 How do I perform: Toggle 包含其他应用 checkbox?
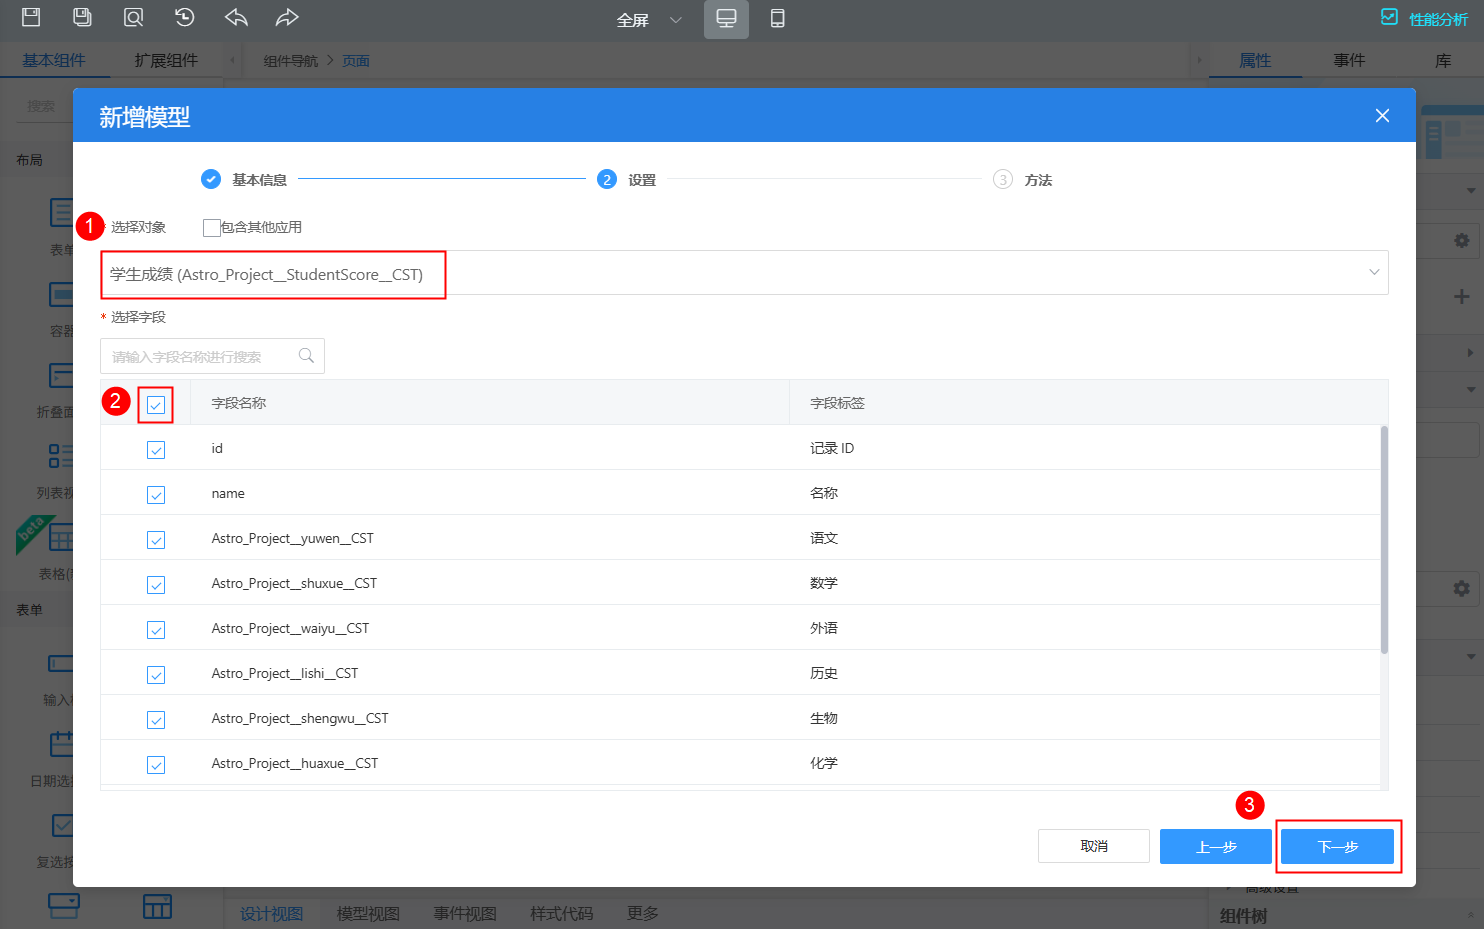[x=211, y=227]
